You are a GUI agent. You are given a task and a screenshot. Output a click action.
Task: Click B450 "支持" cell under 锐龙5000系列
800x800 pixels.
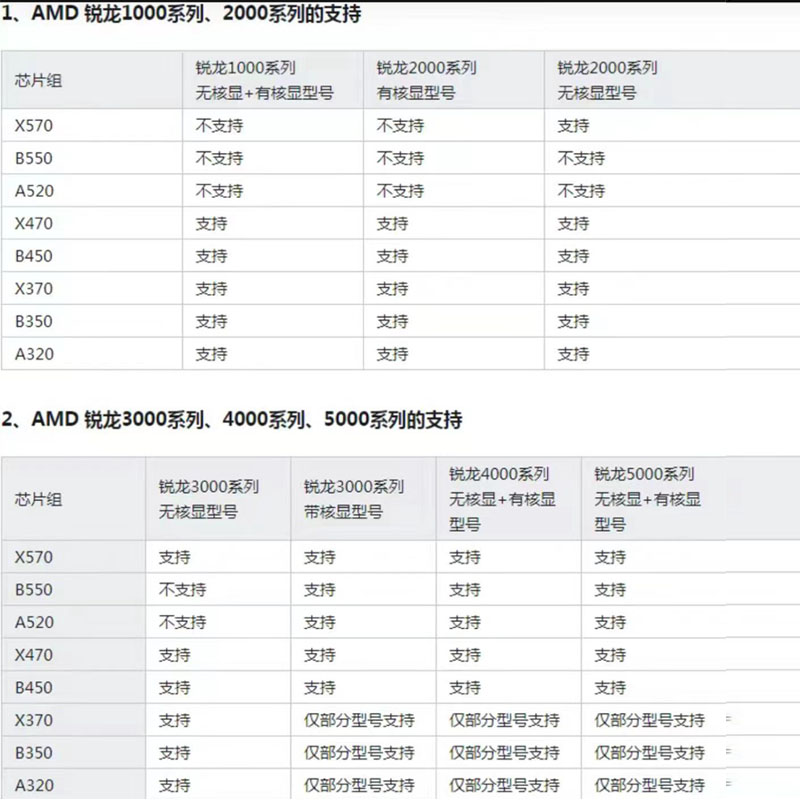click(x=610, y=688)
